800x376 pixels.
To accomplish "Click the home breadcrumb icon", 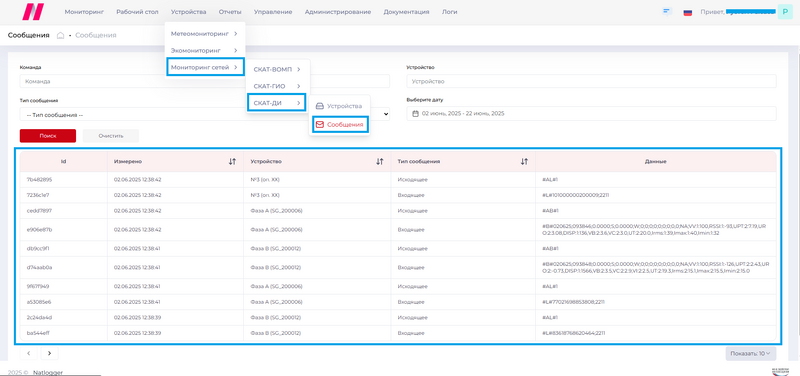I will pyautogui.click(x=60, y=35).
